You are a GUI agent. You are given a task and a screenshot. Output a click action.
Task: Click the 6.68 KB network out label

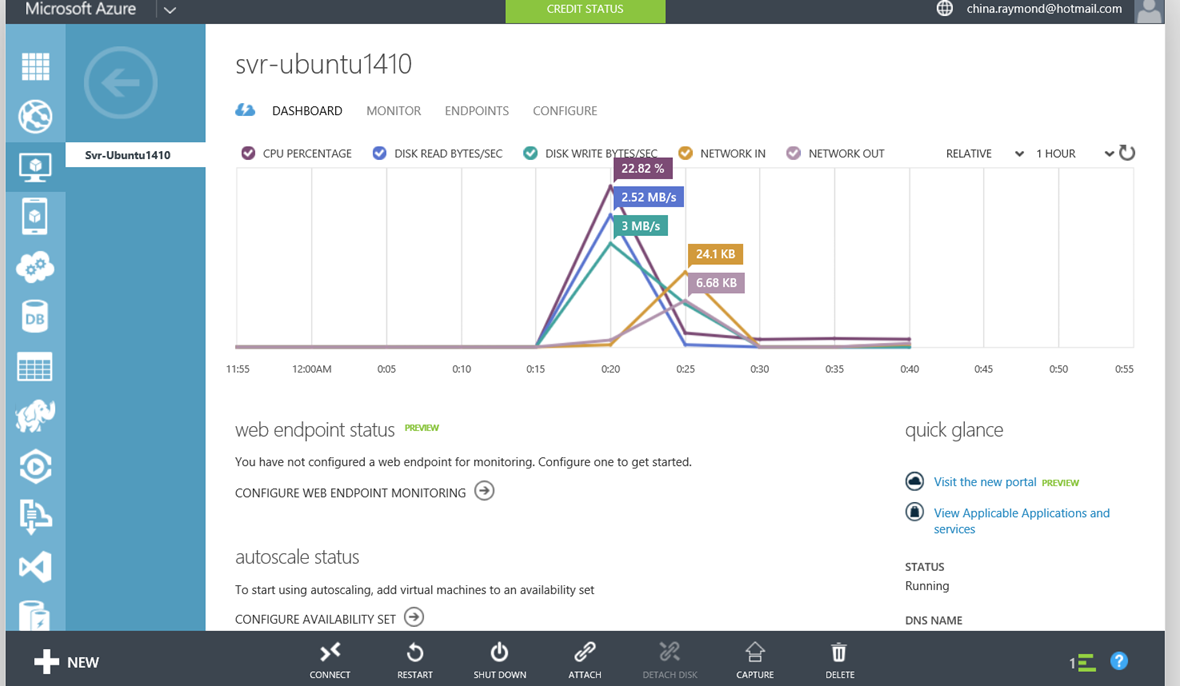[x=716, y=283]
